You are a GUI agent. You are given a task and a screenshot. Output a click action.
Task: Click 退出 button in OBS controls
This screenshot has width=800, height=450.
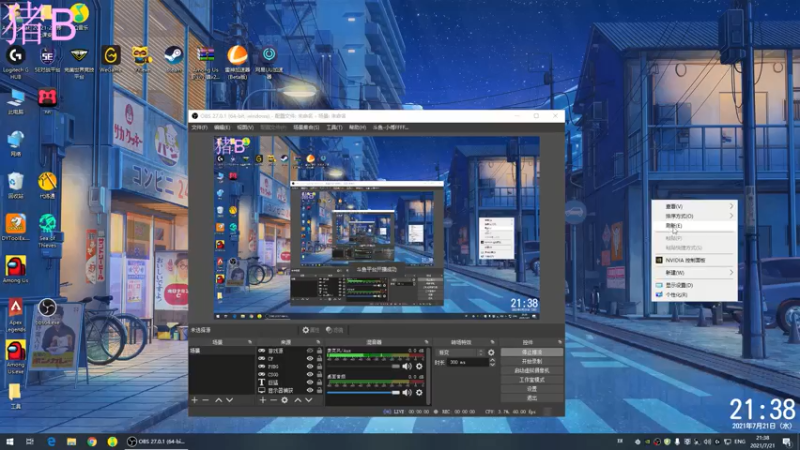coord(532,398)
